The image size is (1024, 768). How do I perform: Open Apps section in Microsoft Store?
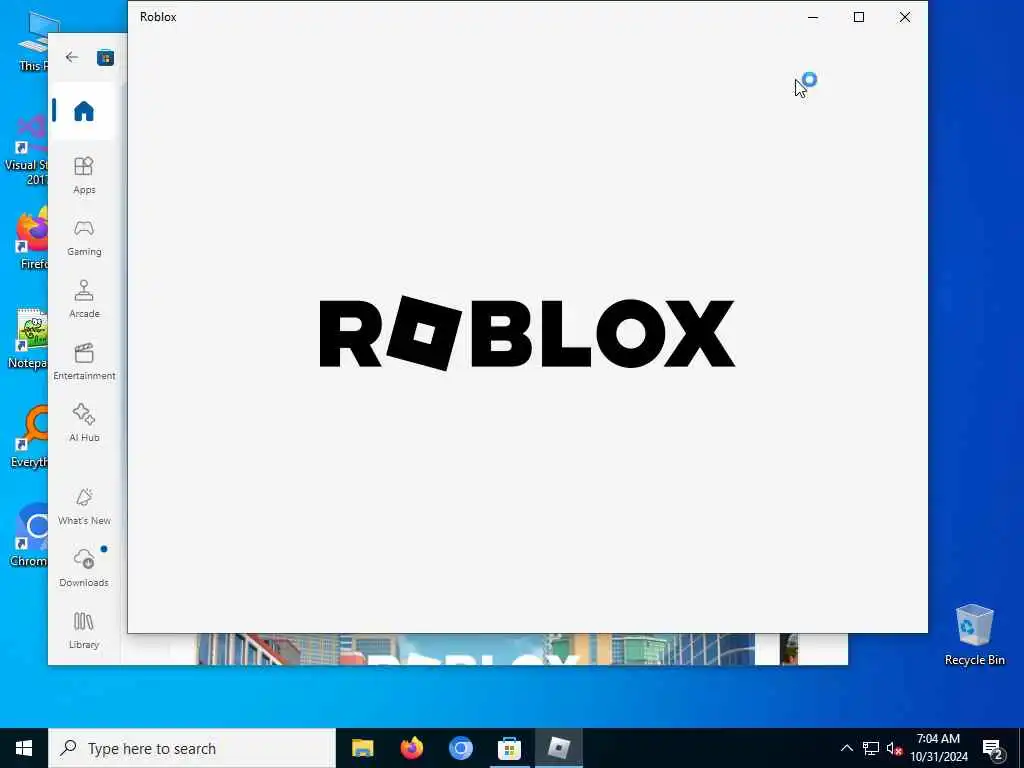click(84, 176)
